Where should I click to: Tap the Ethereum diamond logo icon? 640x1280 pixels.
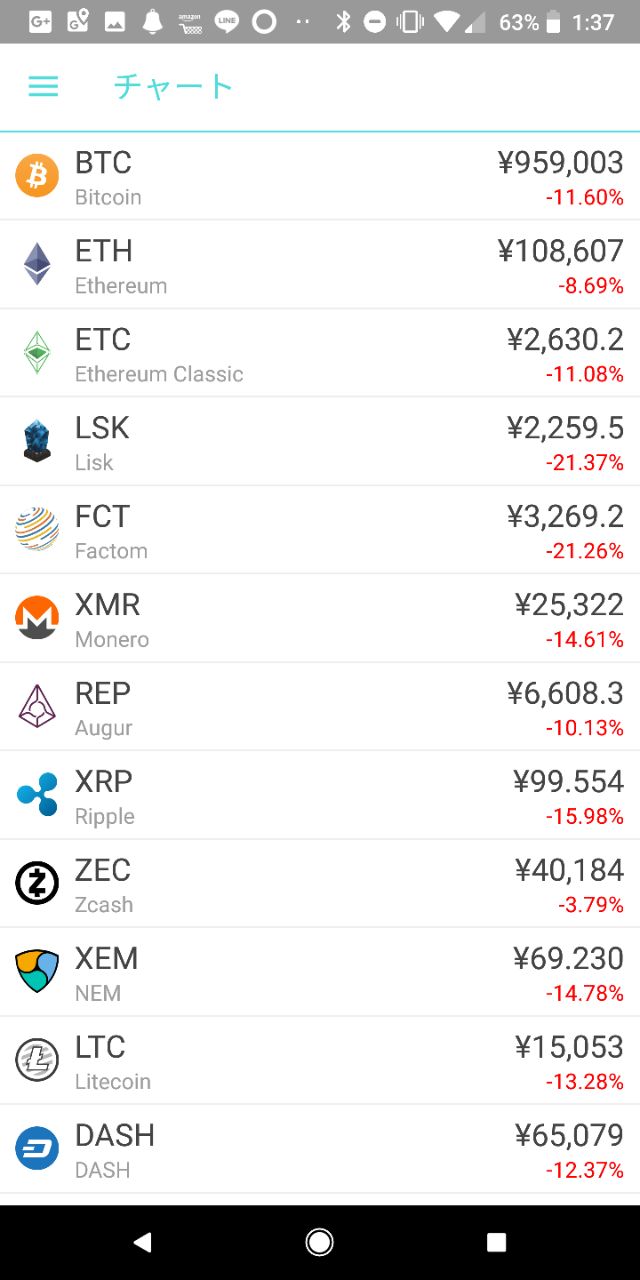(37, 265)
